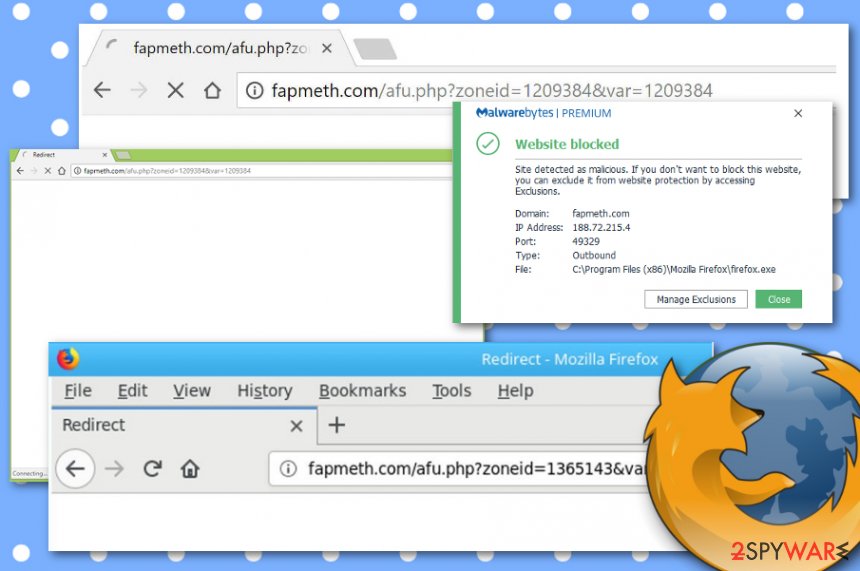Click address bar in small Chrome window
Viewport: 860px width, 571px height.
[x=262, y=171]
